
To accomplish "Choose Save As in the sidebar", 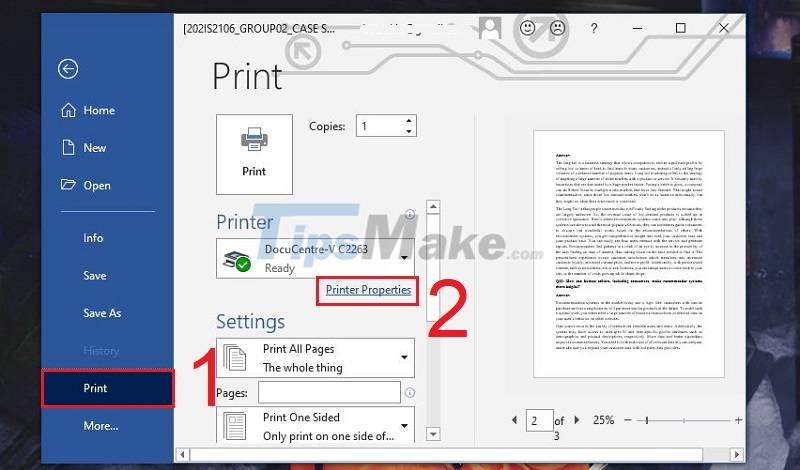I will [x=102, y=313].
